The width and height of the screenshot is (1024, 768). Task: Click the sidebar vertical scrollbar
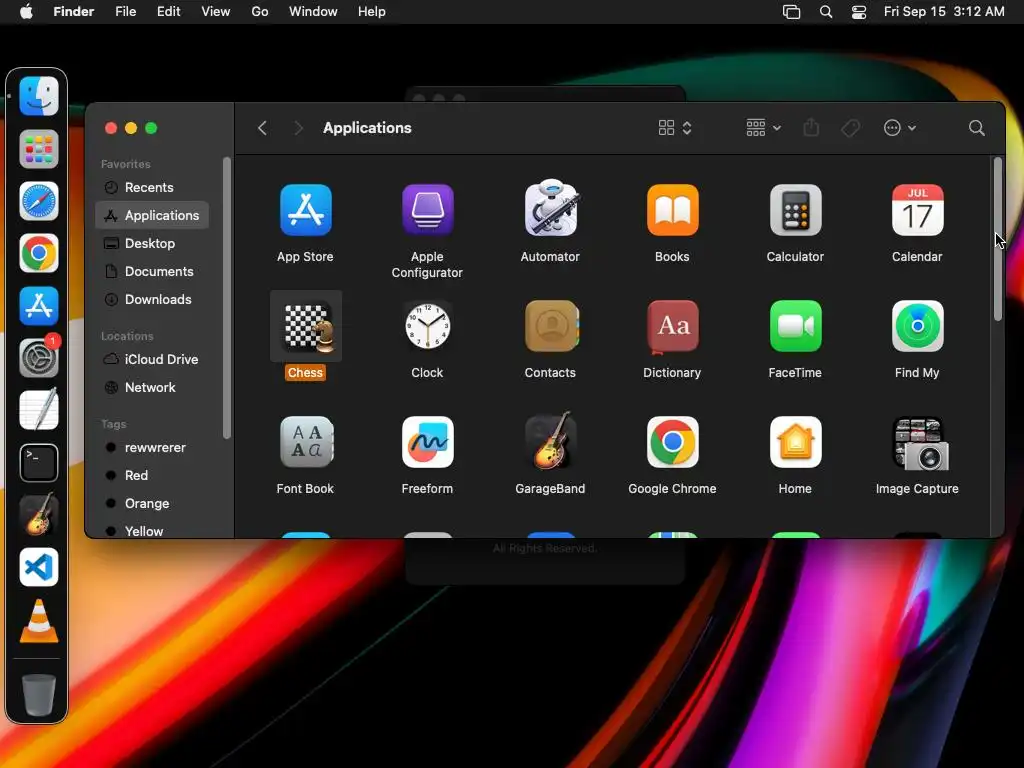pos(227,298)
